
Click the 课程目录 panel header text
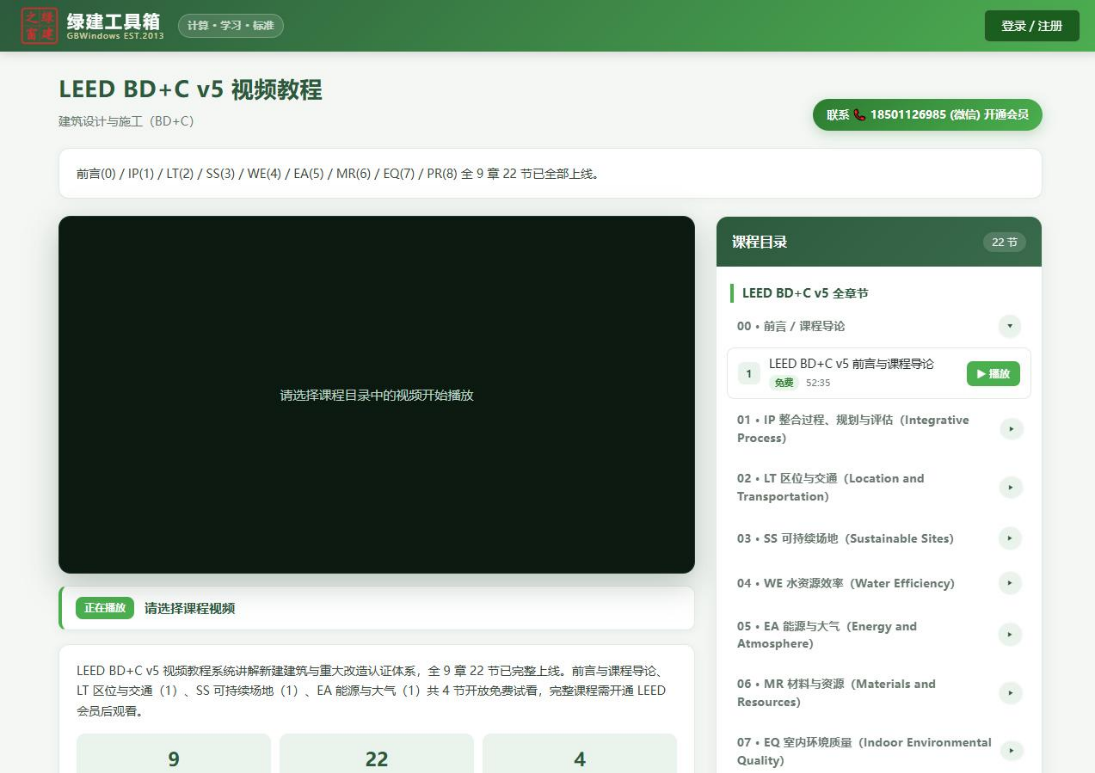pos(759,242)
